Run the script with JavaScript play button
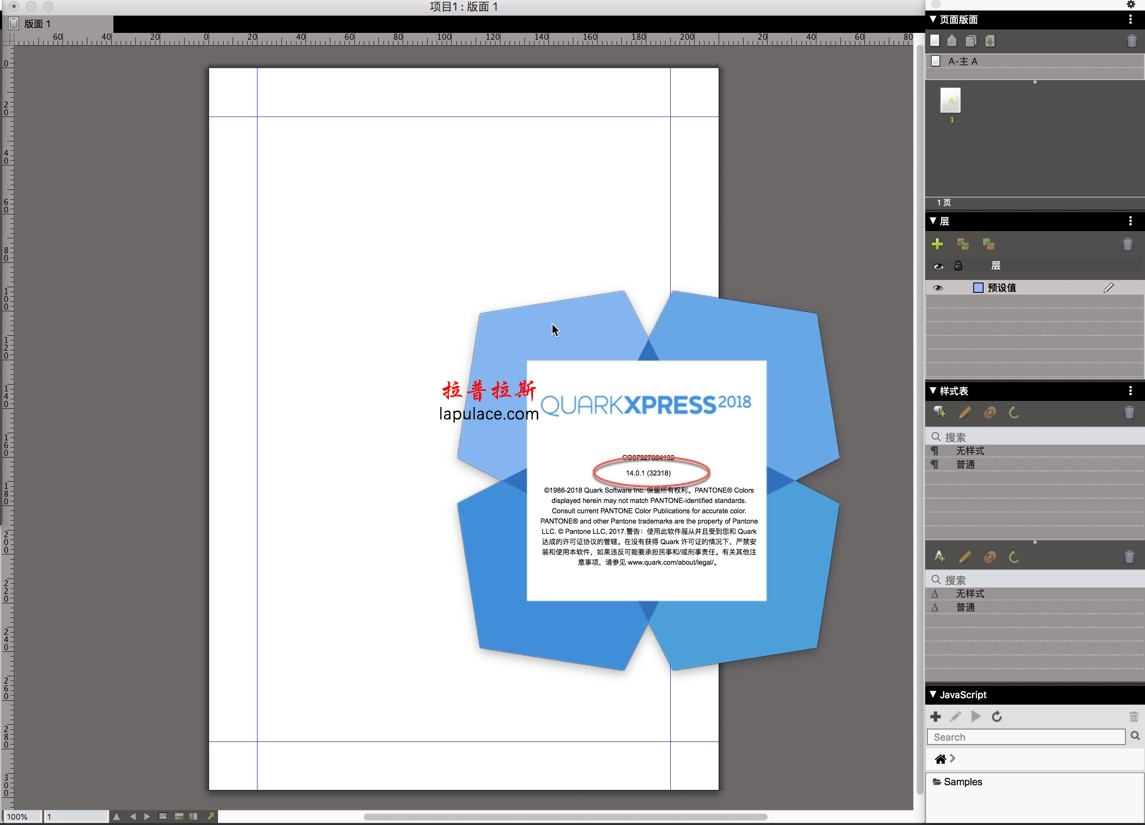 (x=976, y=717)
